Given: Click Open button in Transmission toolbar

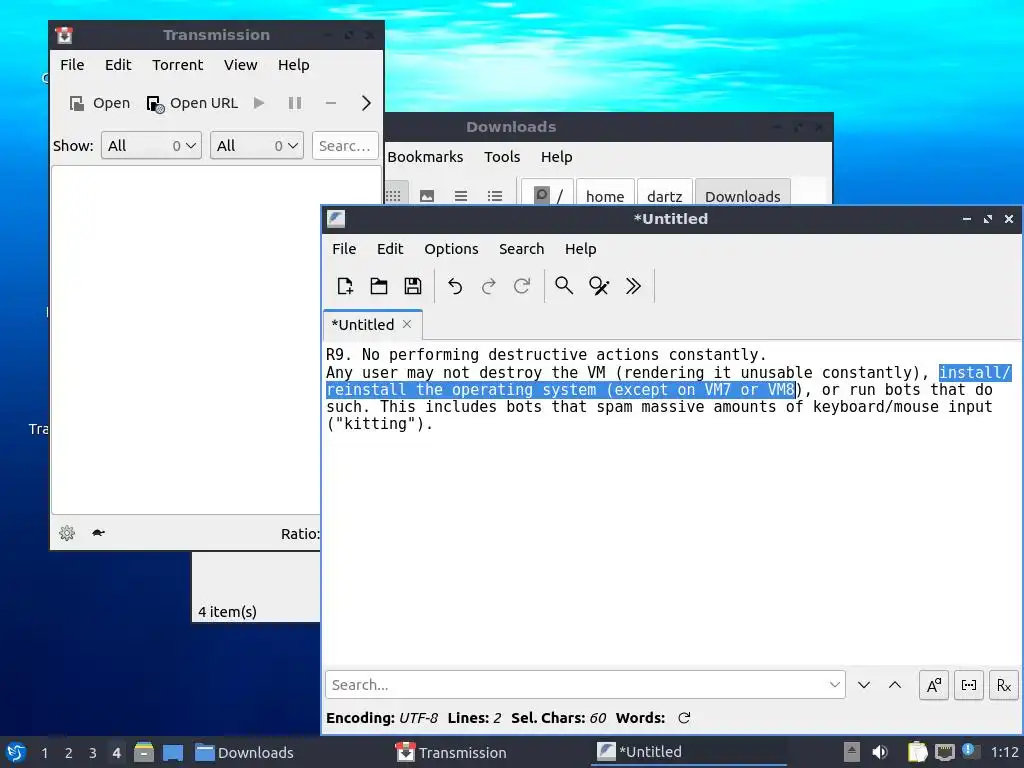Looking at the screenshot, I should tap(100, 103).
